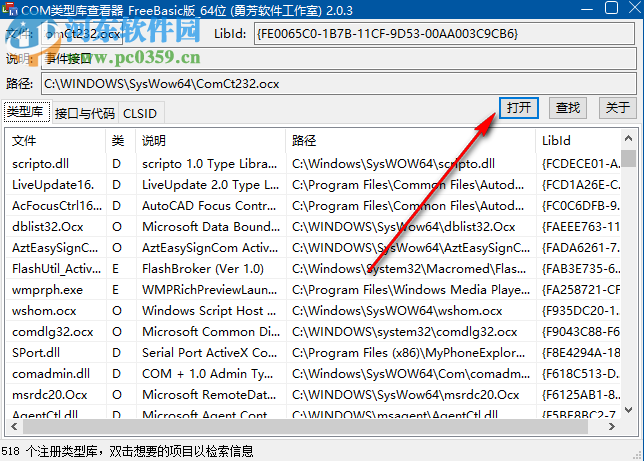Click description 'AztEasySignCom Activ...'
This screenshot has height=461, width=644.
tap(210, 248)
